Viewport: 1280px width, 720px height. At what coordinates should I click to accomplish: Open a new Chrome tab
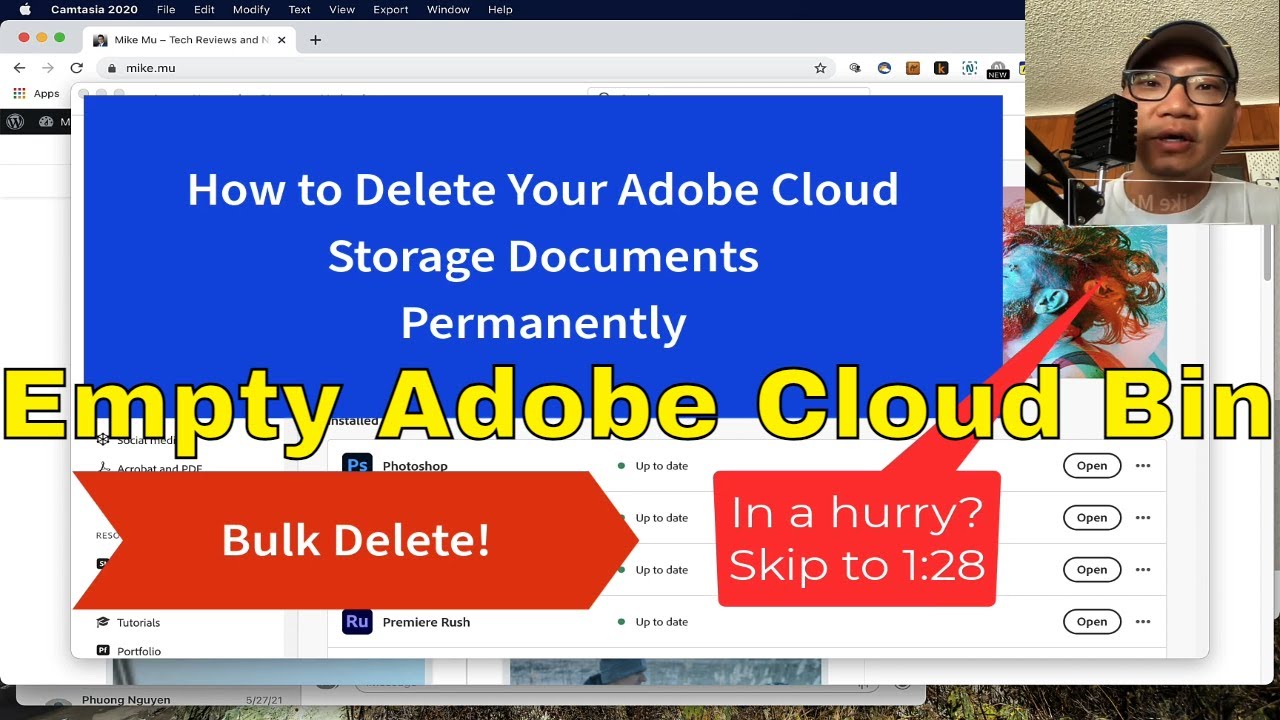point(316,40)
